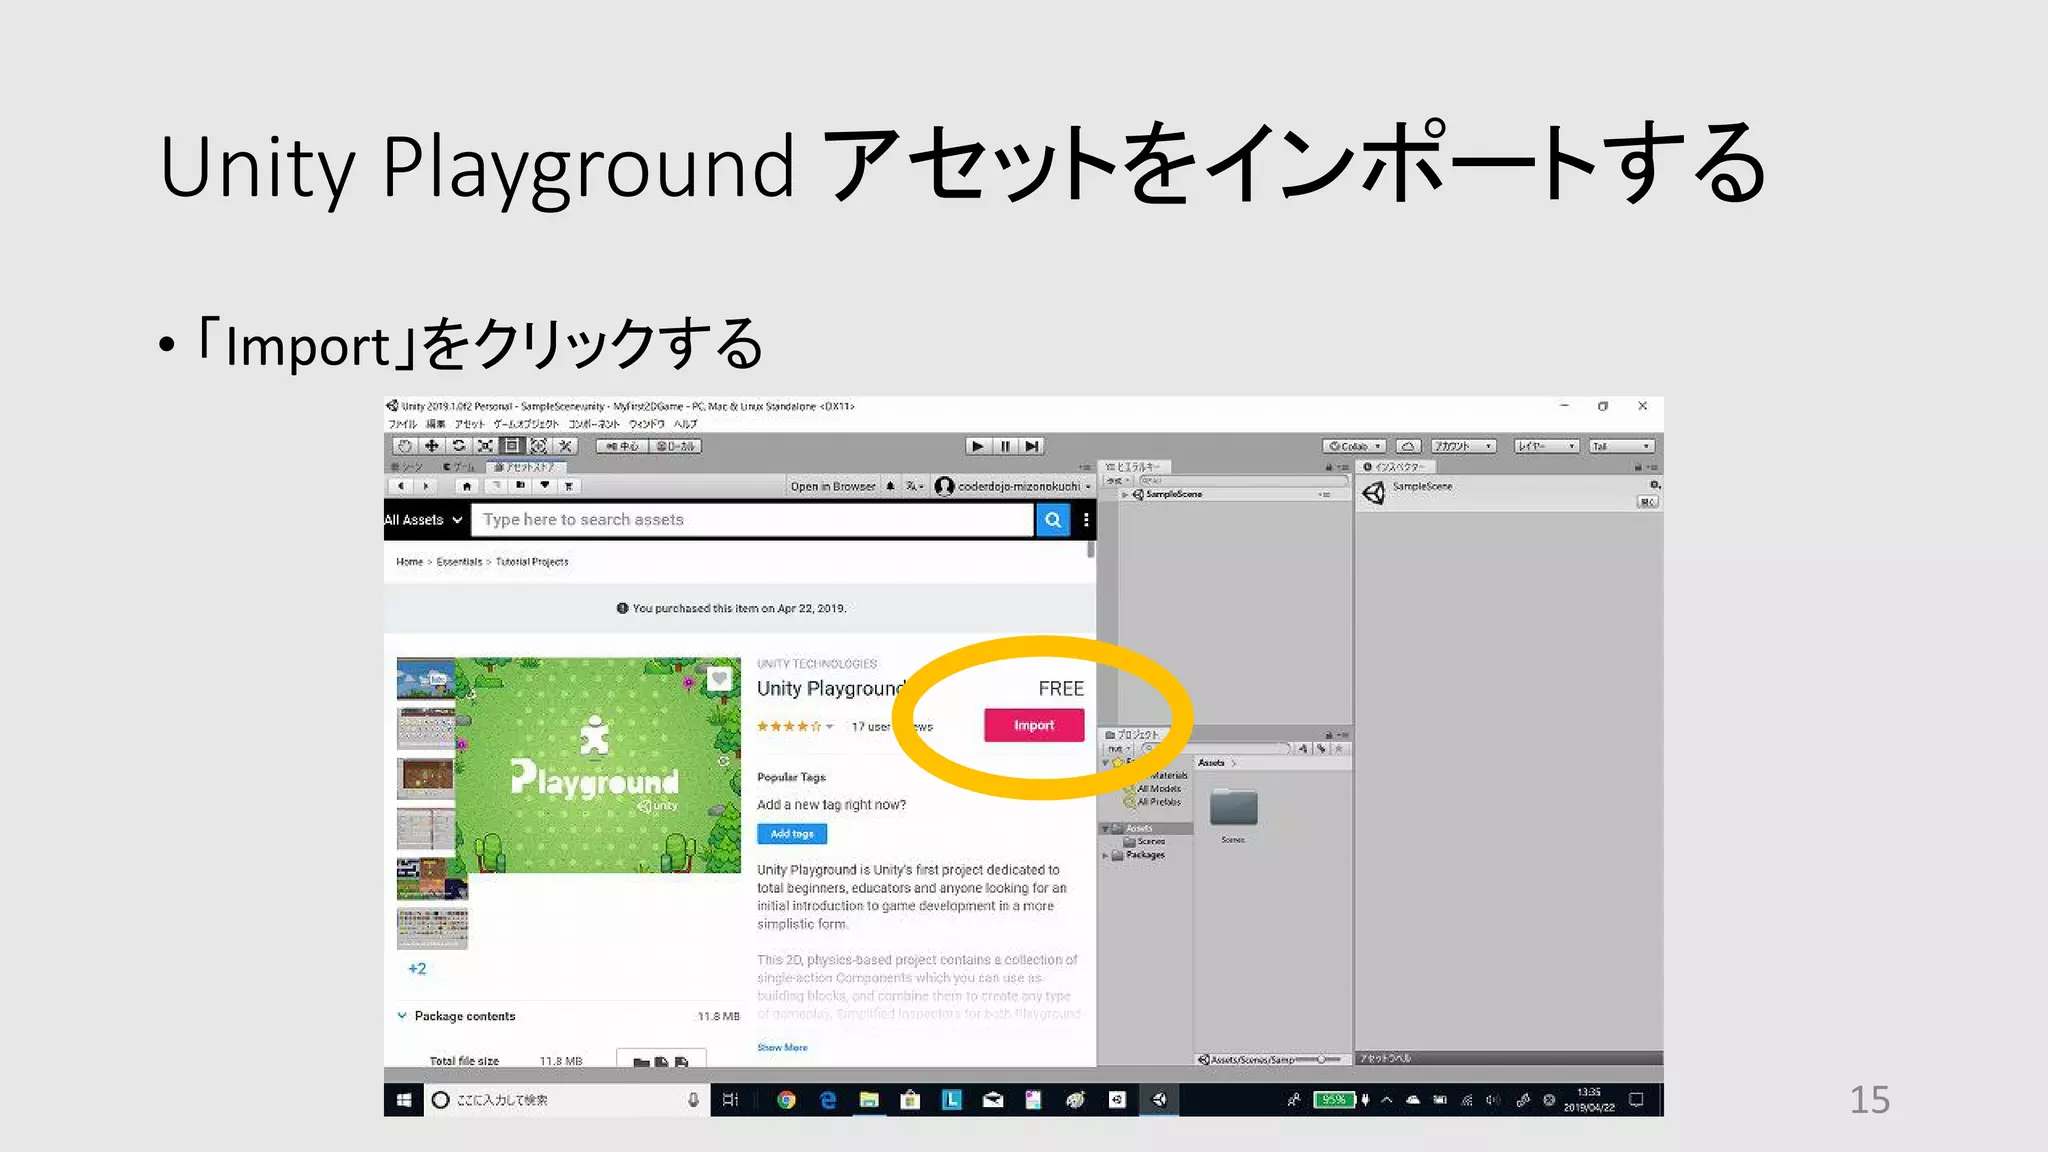Add Unity Playground to favorites heart
This screenshot has height=1152, width=2048.
coord(720,680)
